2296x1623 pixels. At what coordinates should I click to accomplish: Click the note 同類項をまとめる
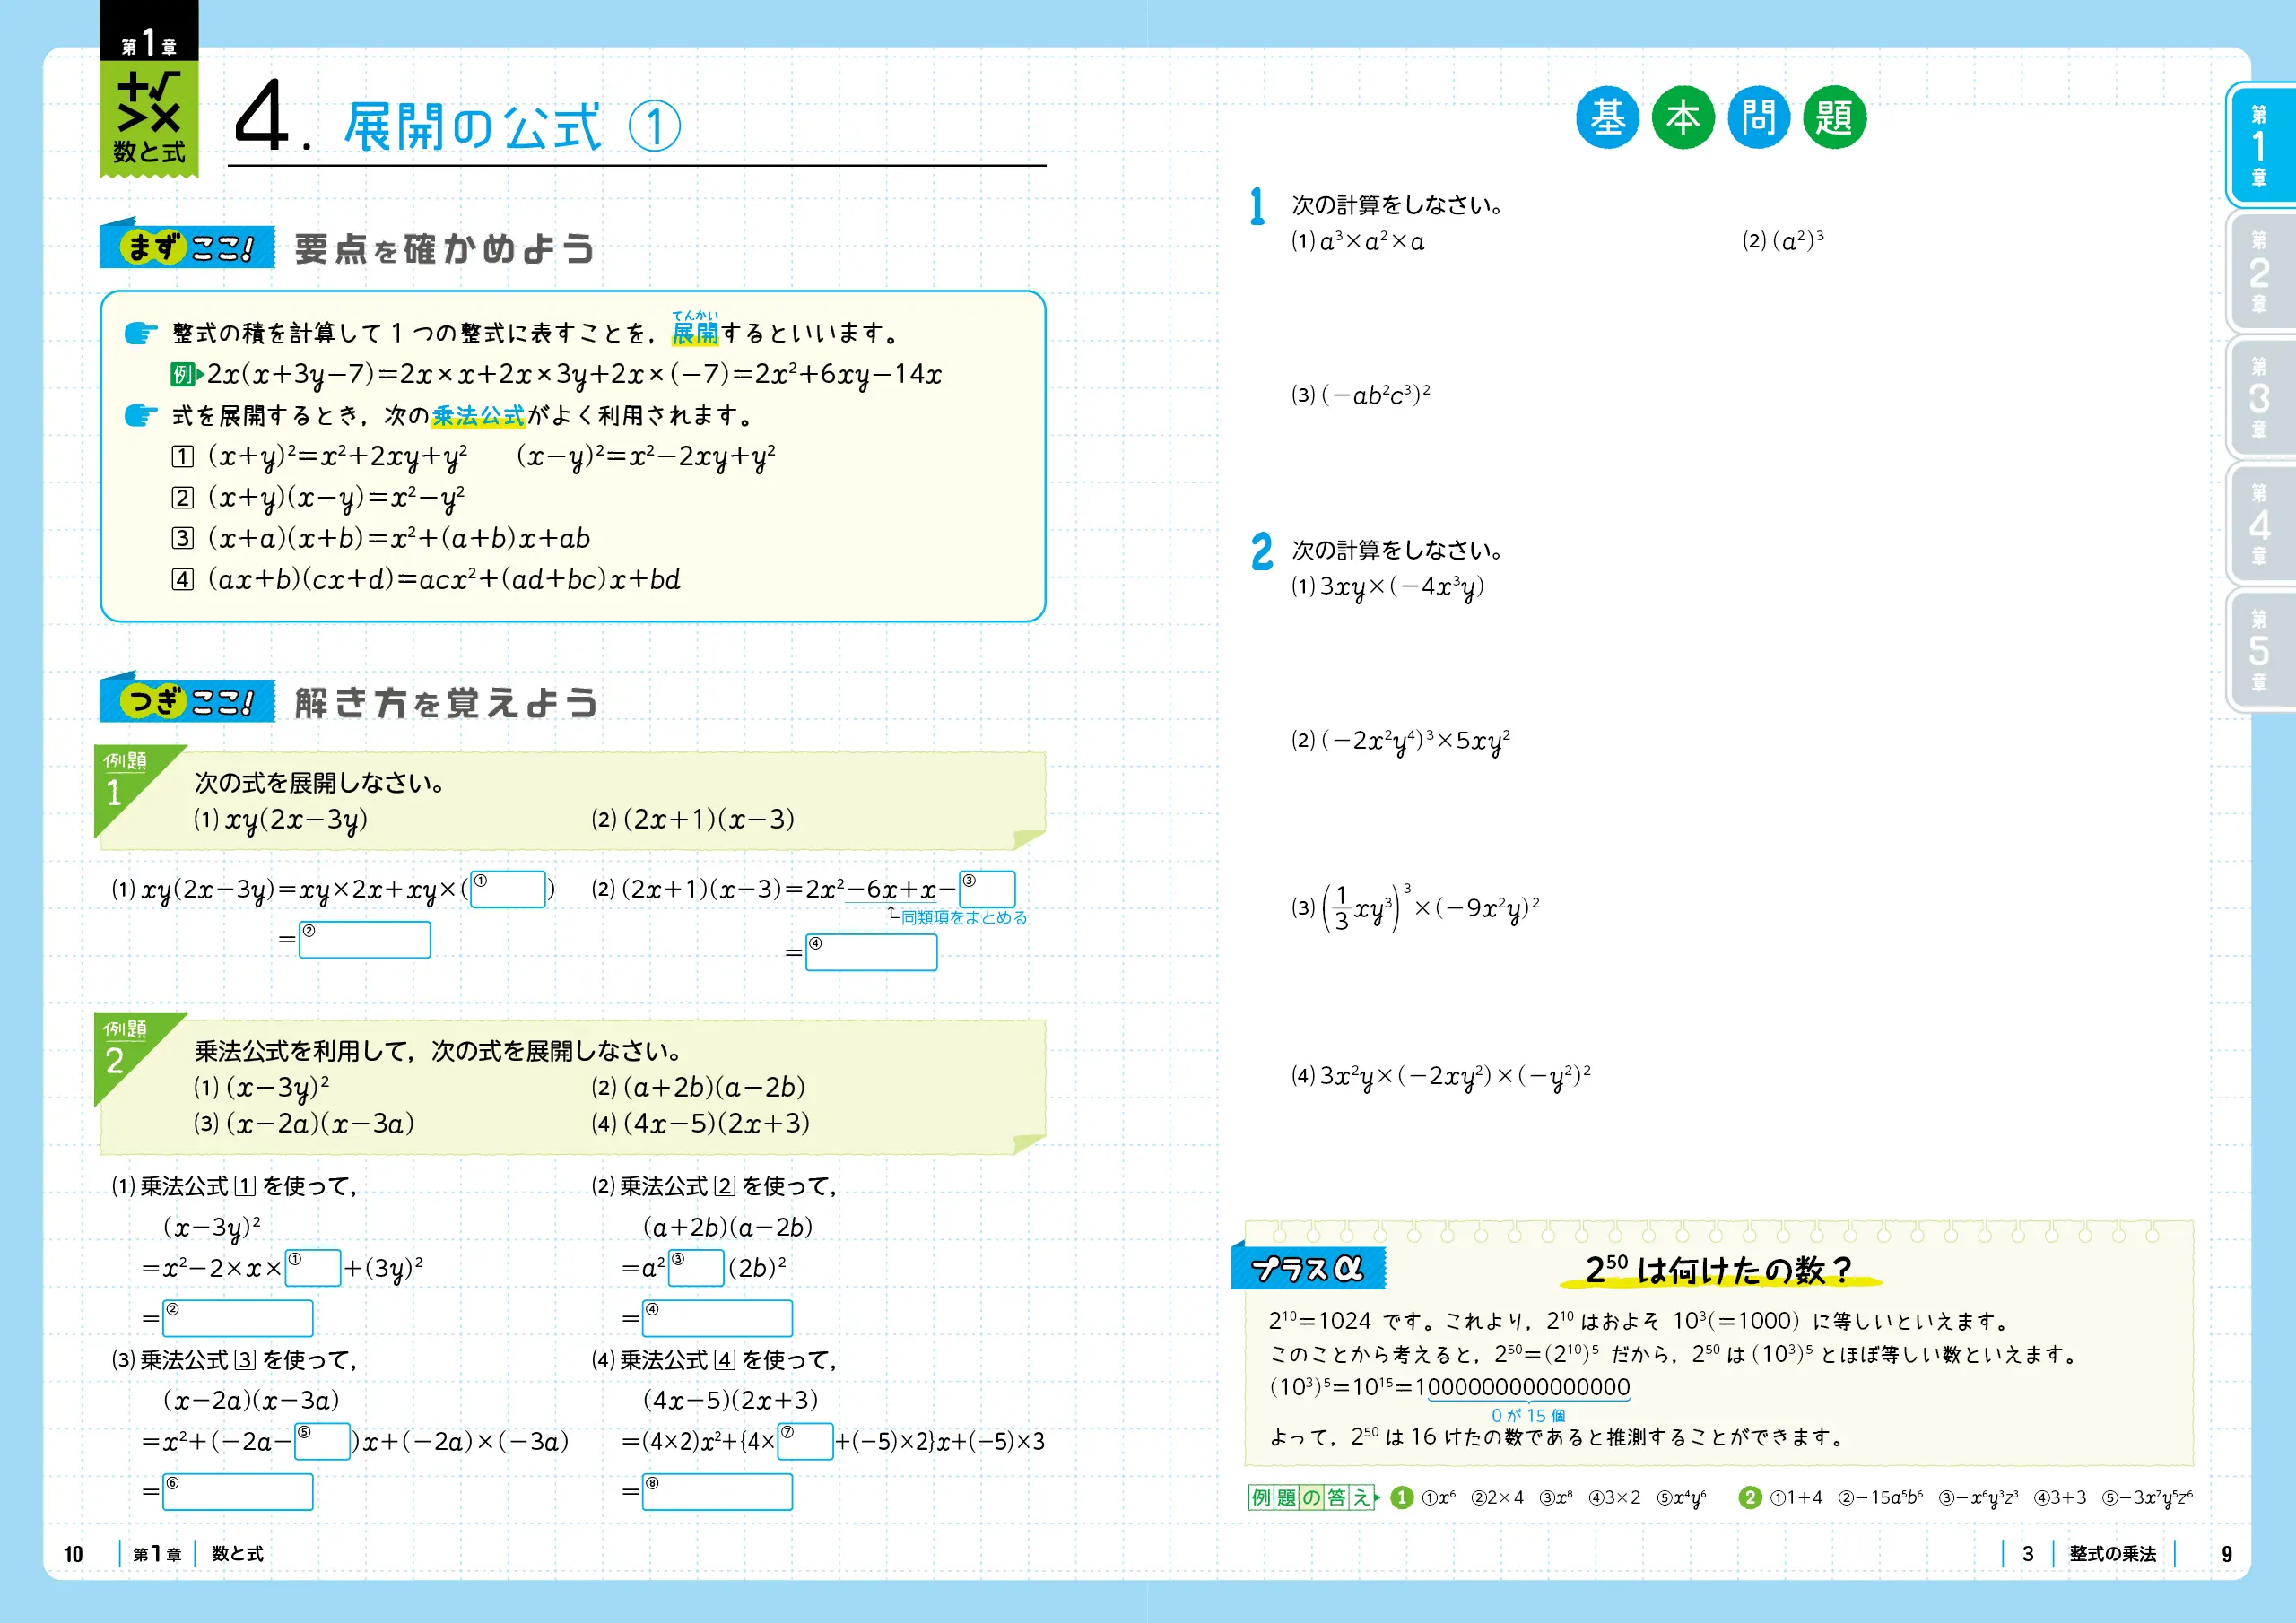(x=964, y=917)
